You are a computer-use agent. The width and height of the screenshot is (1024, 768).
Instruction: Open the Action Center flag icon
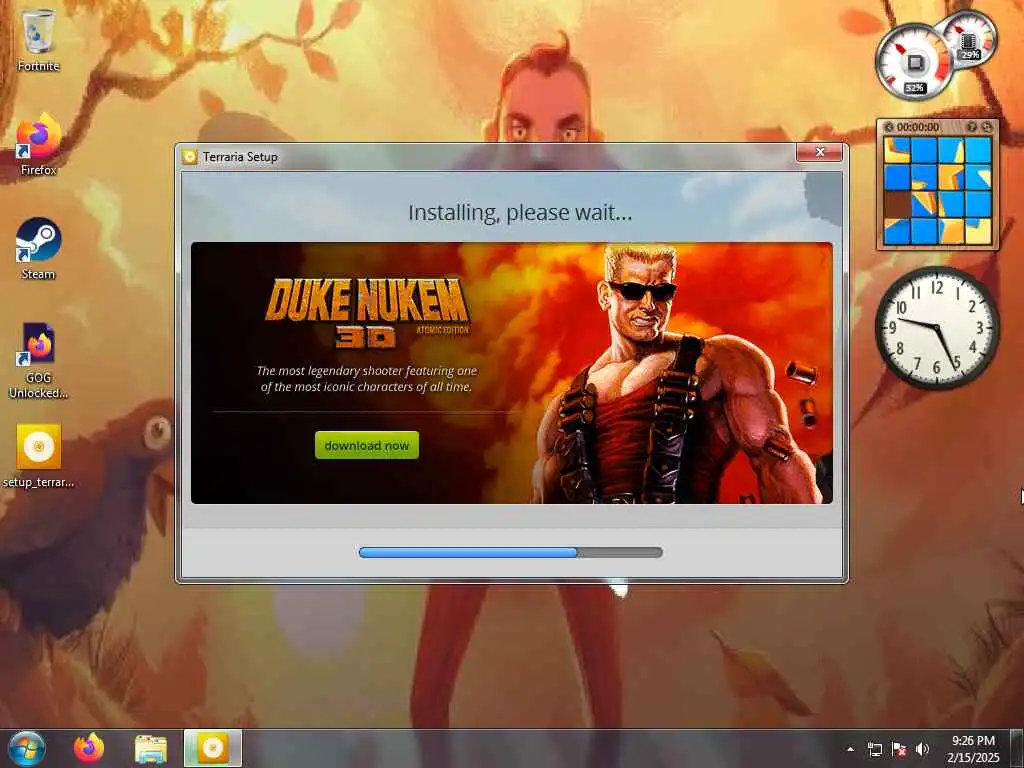coord(899,749)
